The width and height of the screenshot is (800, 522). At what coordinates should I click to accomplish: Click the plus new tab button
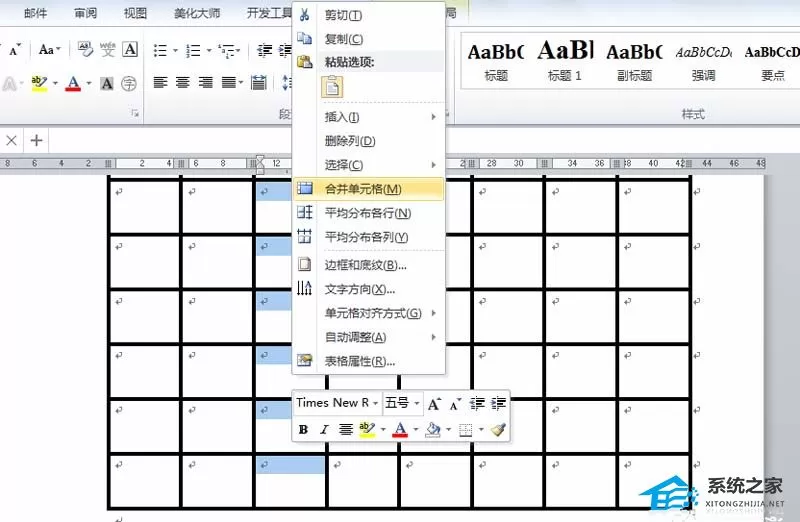coord(36,140)
